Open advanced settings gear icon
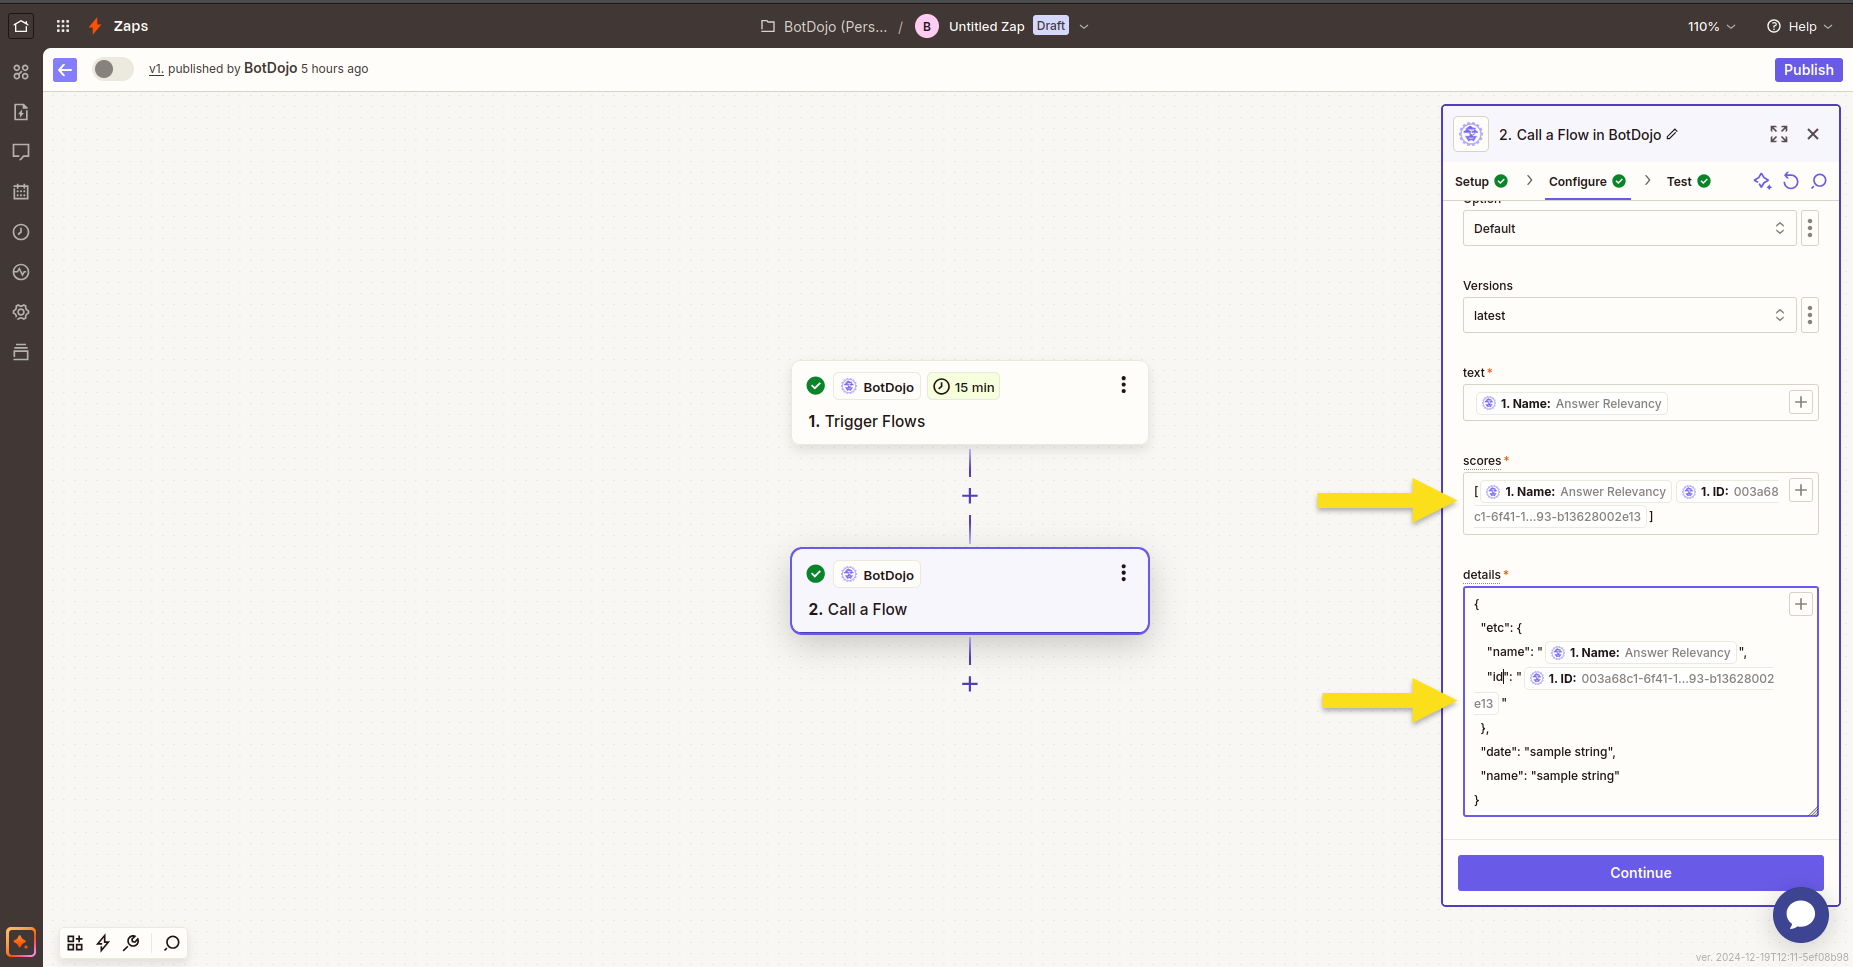This screenshot has height=967, width=1853. [x=21, y=312]
